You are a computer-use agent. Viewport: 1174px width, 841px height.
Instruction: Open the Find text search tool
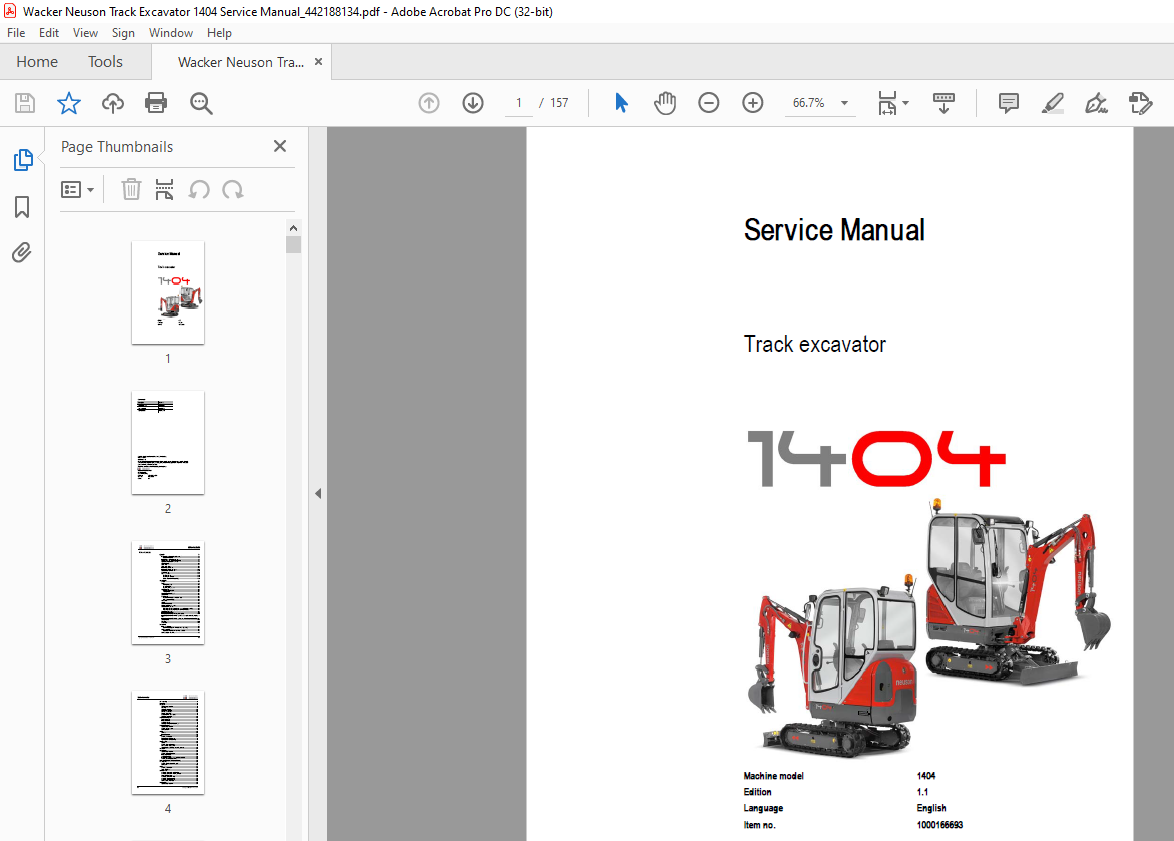201,103
